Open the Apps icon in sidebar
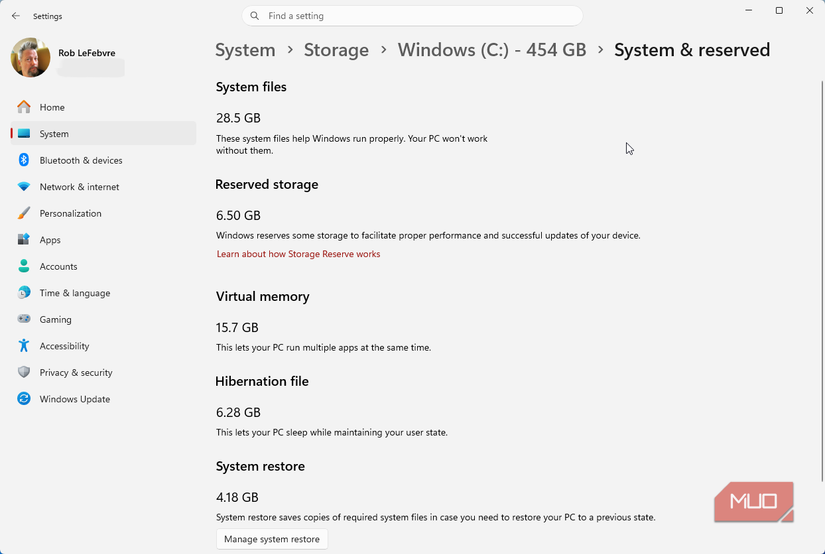Image resolution: width=825 pixels, height=554 pixels. point(23,240)
